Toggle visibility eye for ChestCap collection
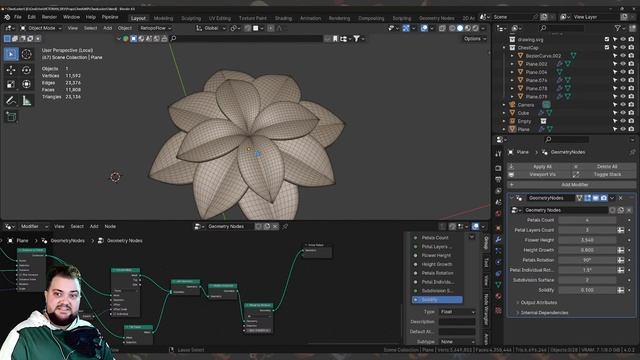The height and width of the screenshot is (360, 640). click(623, 47)
